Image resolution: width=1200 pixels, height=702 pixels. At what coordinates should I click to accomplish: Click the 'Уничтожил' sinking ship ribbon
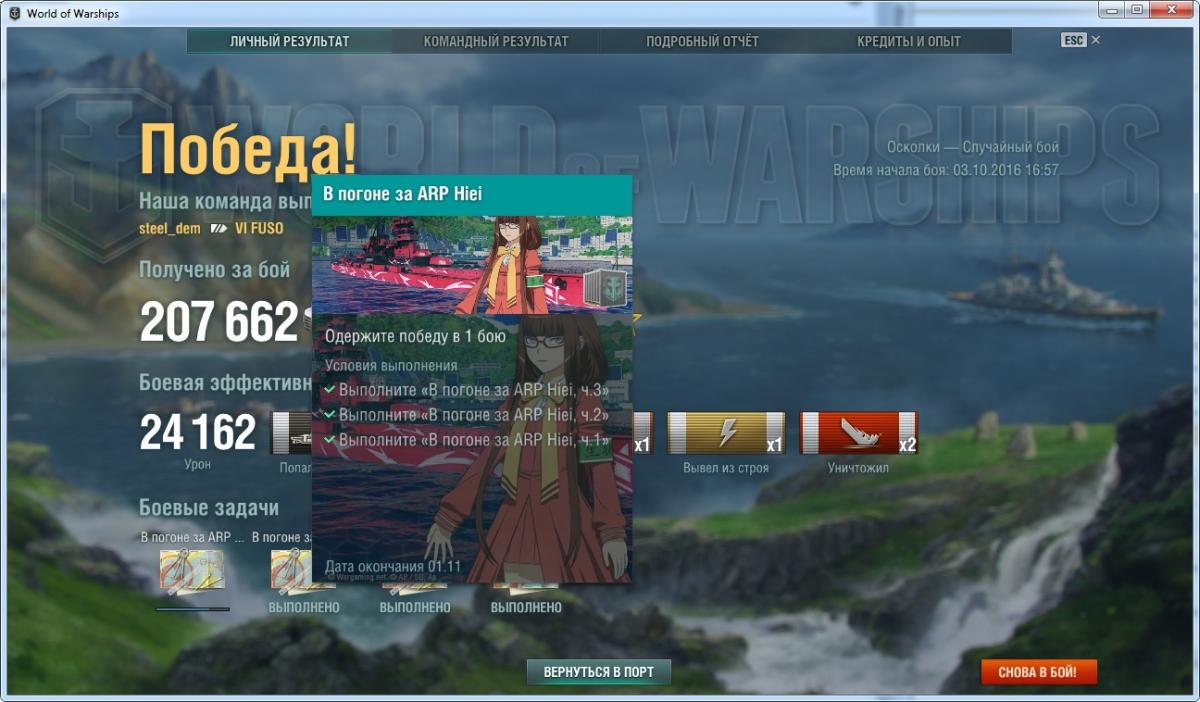tap(859, 433)
